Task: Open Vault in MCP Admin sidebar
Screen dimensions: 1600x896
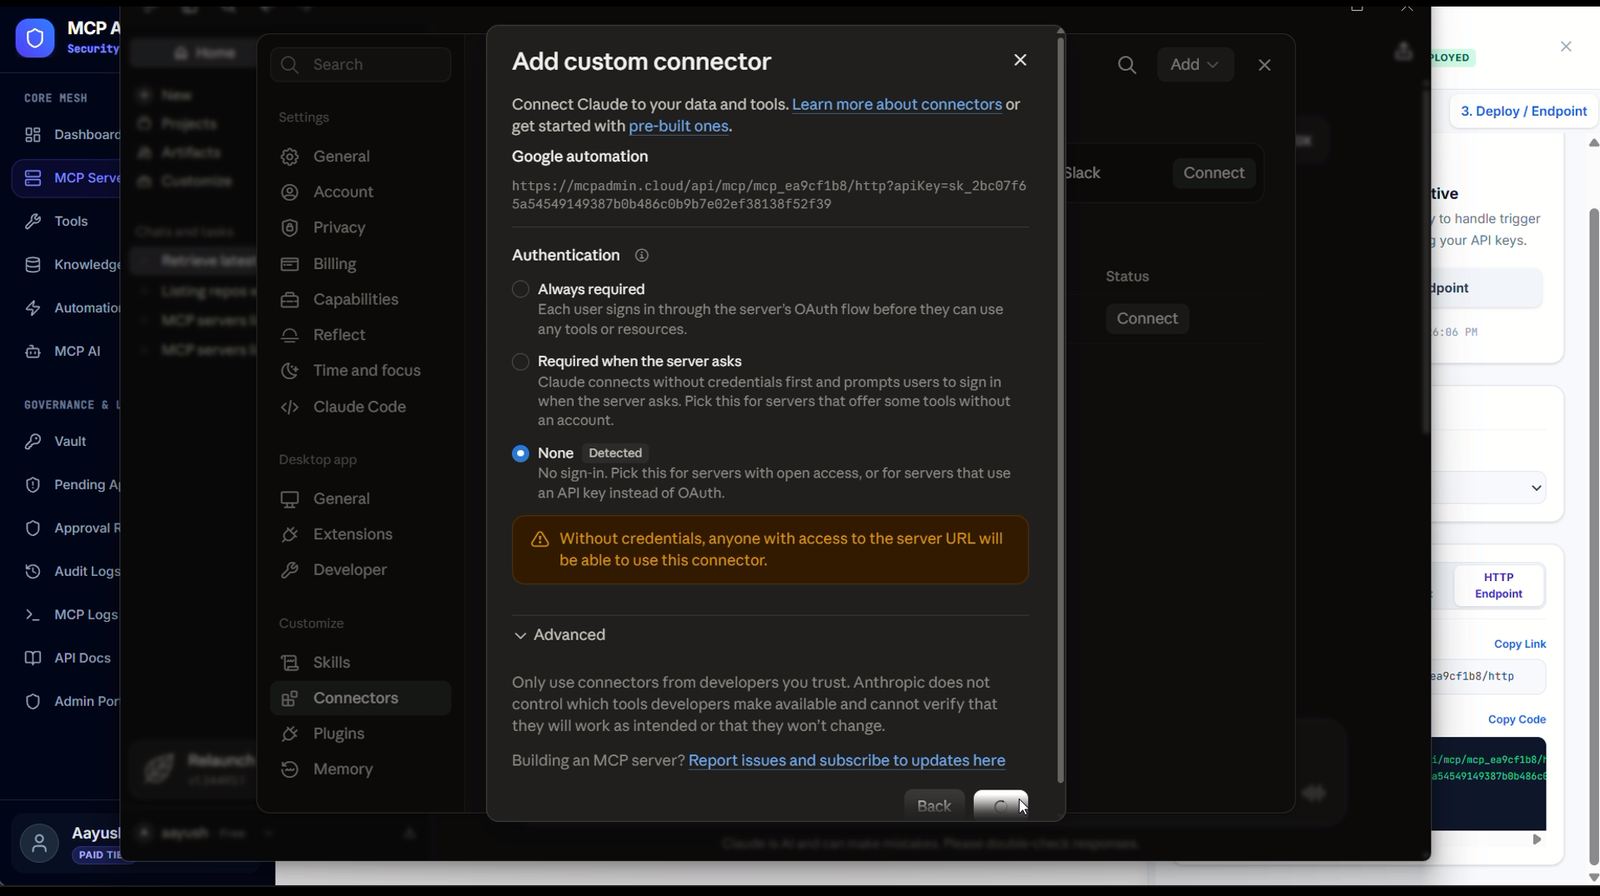Action: pos(70,441)
